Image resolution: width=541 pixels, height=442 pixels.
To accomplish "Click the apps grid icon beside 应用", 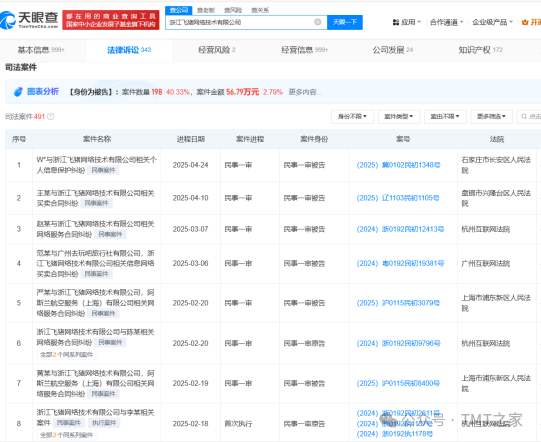I will click(396, 22).
